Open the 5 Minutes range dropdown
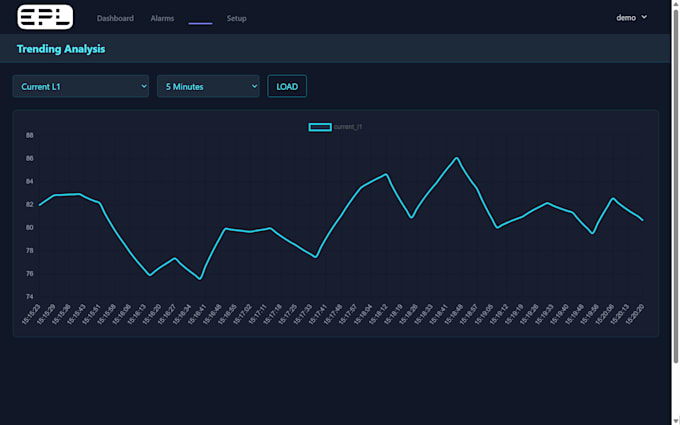The width and height of the screenshot is (680, 425). click(208, 86)
